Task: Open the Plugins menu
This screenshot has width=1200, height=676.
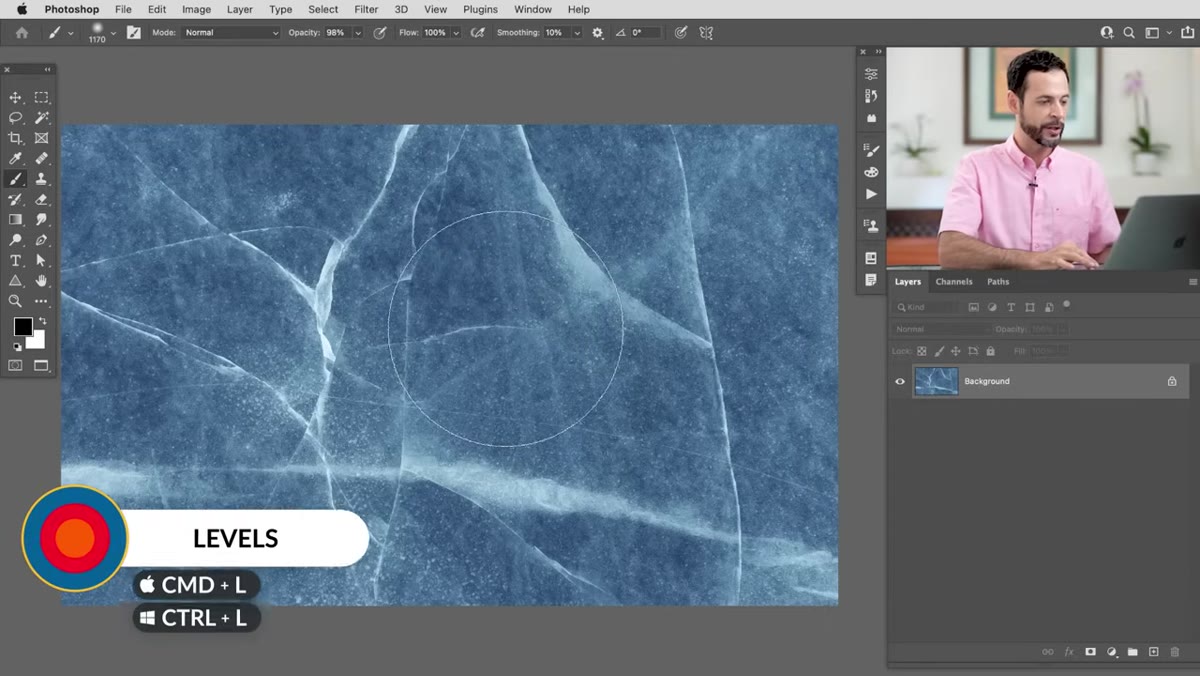Action: (480, 9)
